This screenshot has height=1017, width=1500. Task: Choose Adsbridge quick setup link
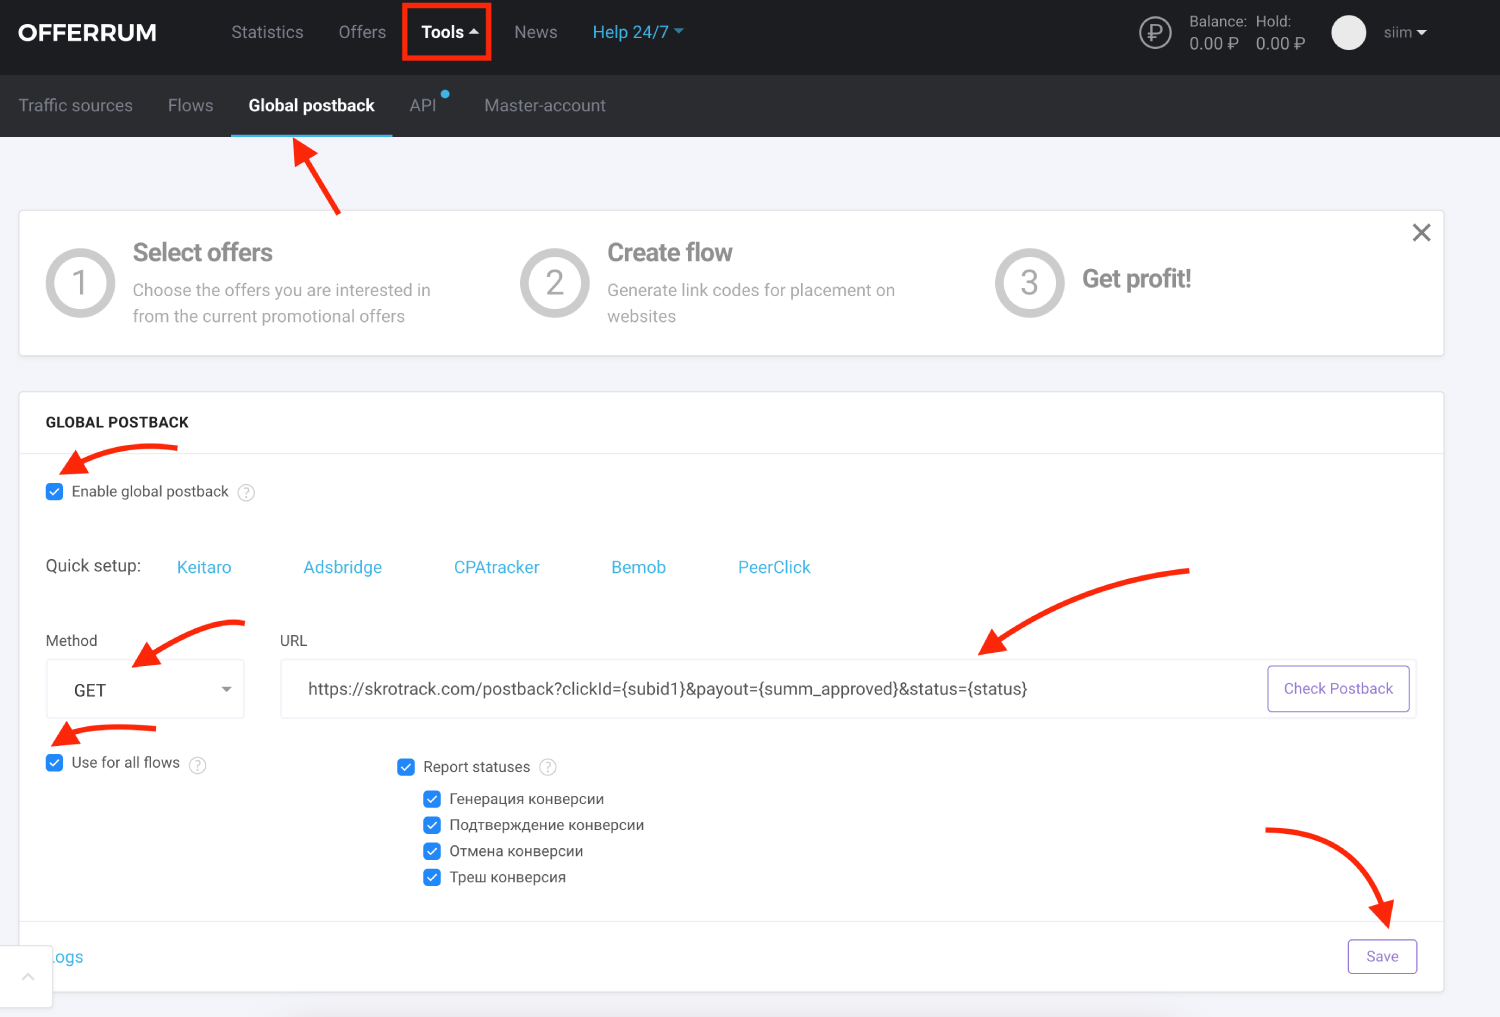343,567
